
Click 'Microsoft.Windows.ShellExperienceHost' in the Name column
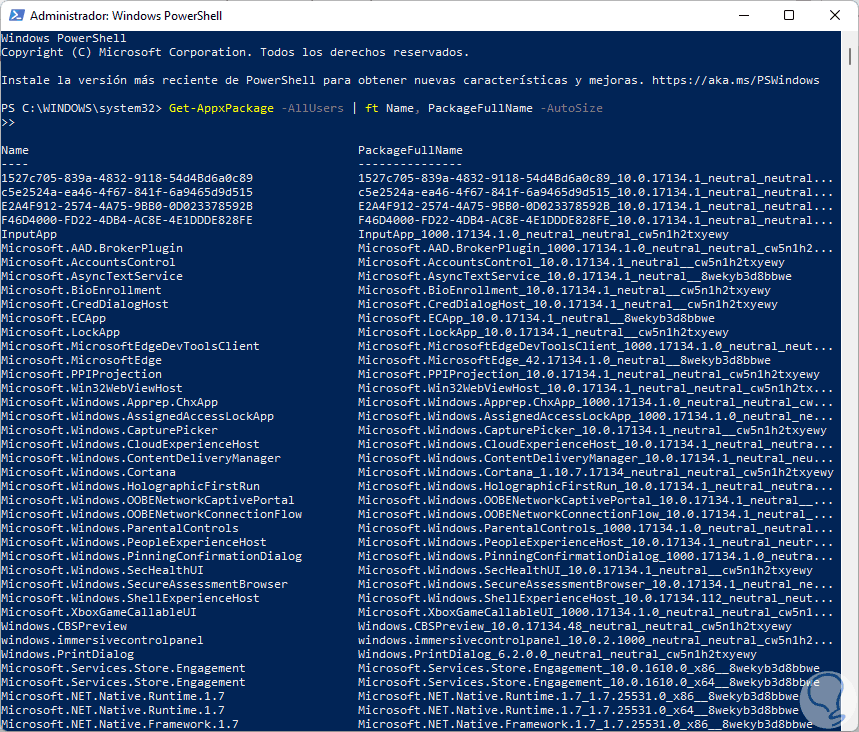coord(130,598)
